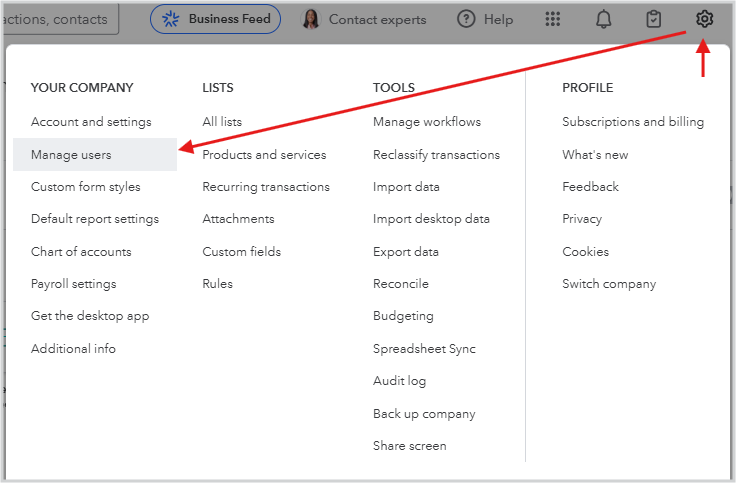
Task: Click the search transactions, contacts field
Action: point(60,19)
